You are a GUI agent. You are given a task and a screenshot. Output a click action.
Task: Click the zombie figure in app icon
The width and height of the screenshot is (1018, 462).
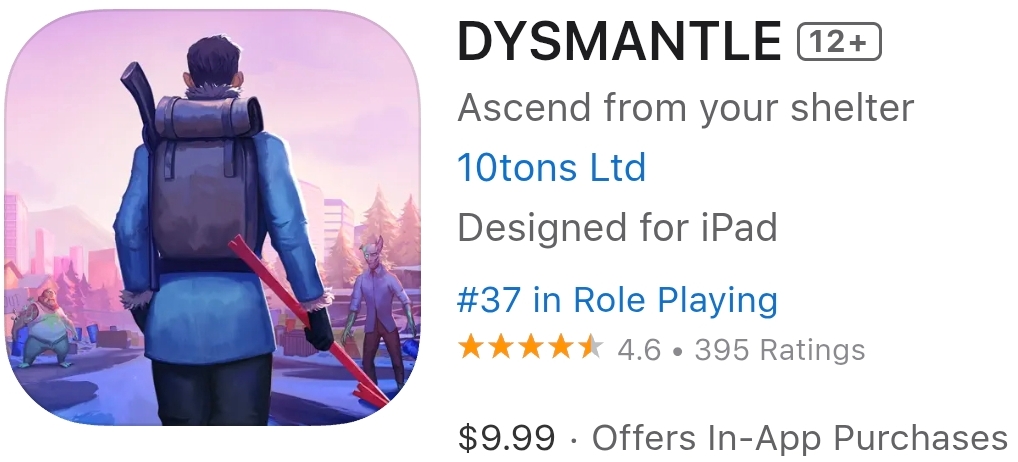(x=376, y=313)
